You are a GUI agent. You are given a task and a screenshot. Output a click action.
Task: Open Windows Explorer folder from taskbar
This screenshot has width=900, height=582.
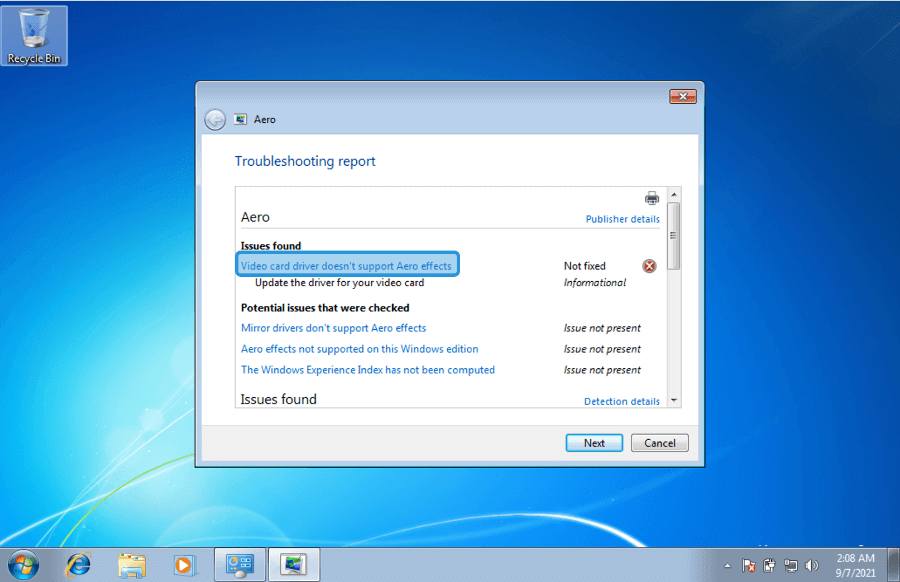click(x=131, y=565)
